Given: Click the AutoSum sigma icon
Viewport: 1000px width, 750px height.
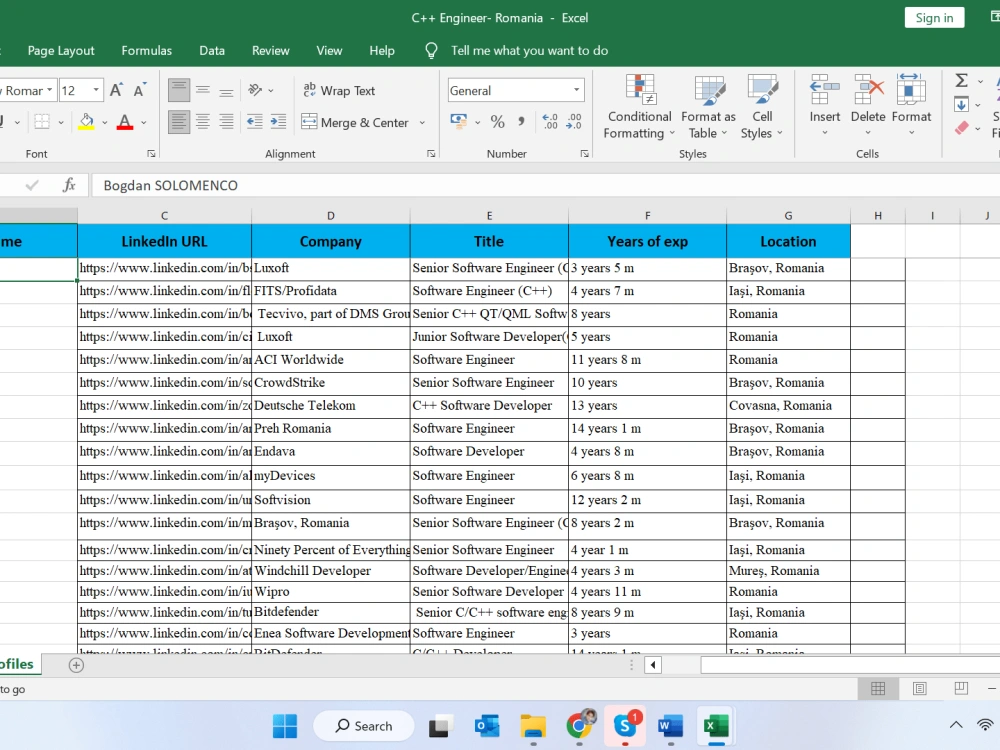Looking at the screenshot, I should click(961, 81).
